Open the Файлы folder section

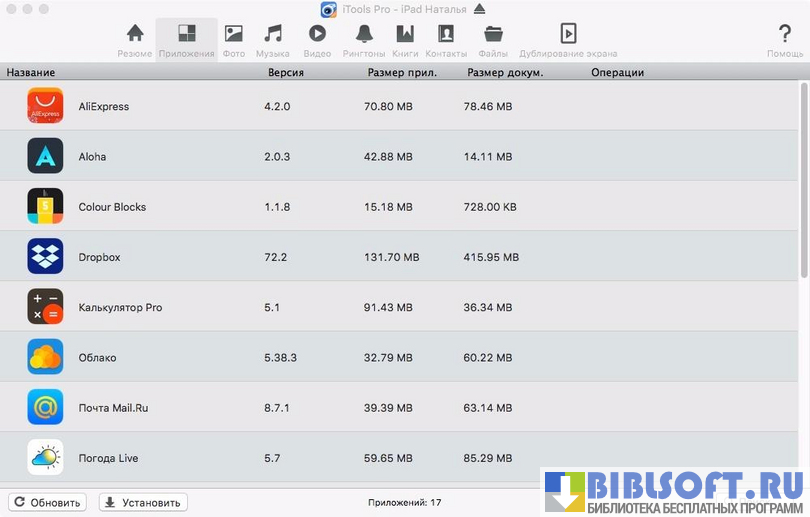[493, 39]
